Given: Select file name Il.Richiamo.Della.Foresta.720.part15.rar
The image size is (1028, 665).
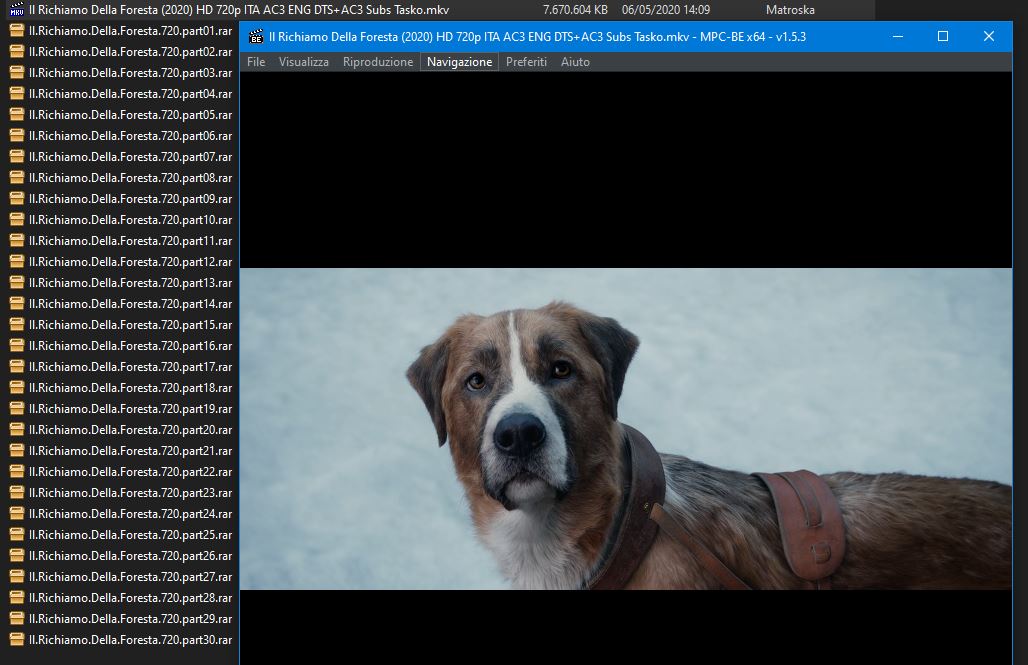Looking at the screenshot, I should pos(130,325).
